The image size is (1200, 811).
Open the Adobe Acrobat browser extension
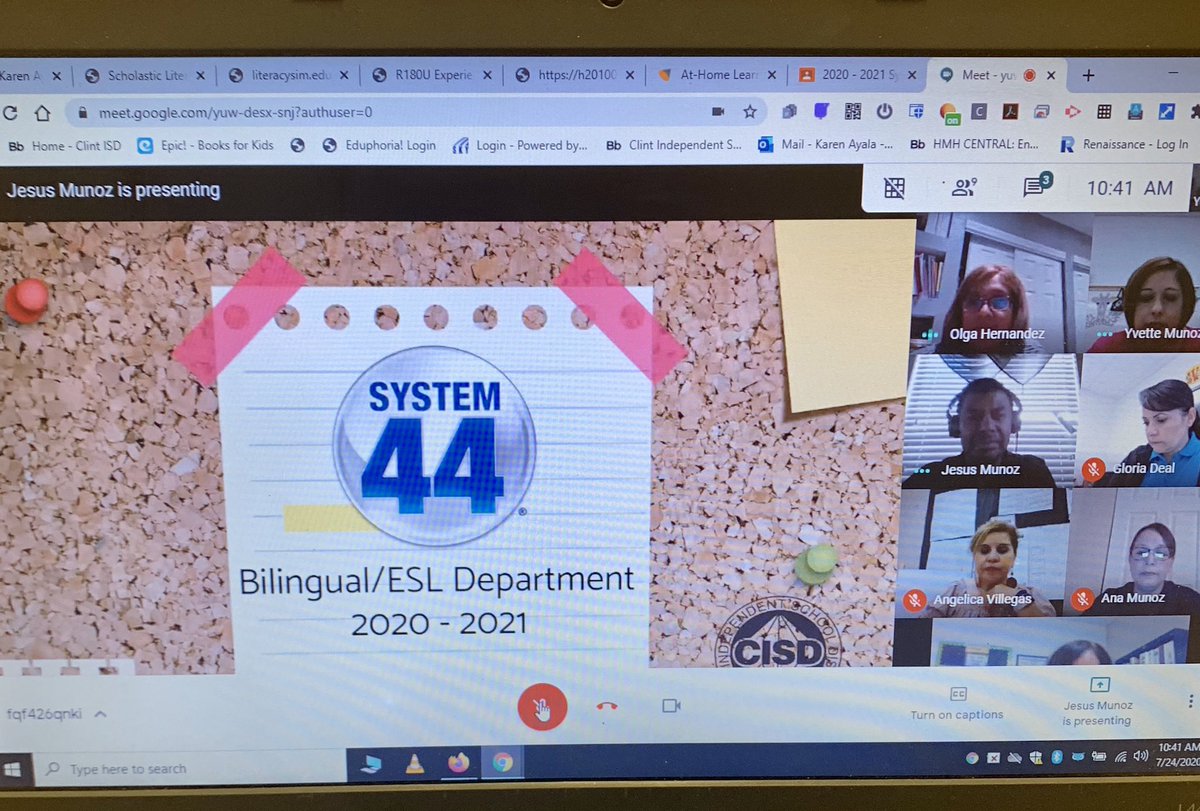pyautogui.click(x=1010, y=112)
